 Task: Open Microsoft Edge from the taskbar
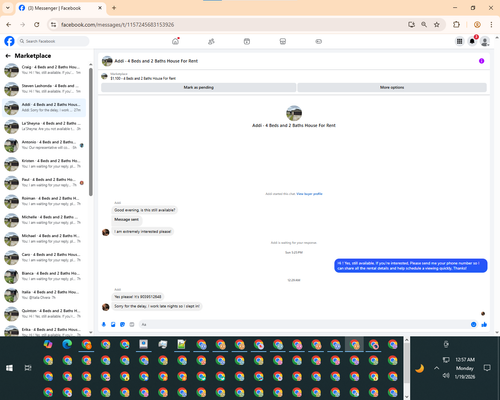pos(67,344)
